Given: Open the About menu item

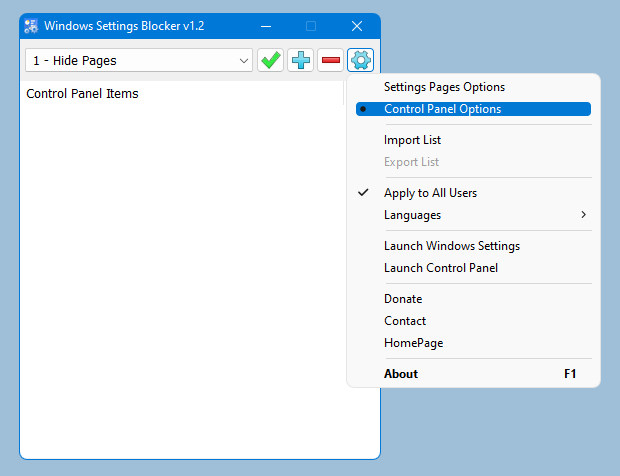Looking at the screenshot, I should 401,374.
